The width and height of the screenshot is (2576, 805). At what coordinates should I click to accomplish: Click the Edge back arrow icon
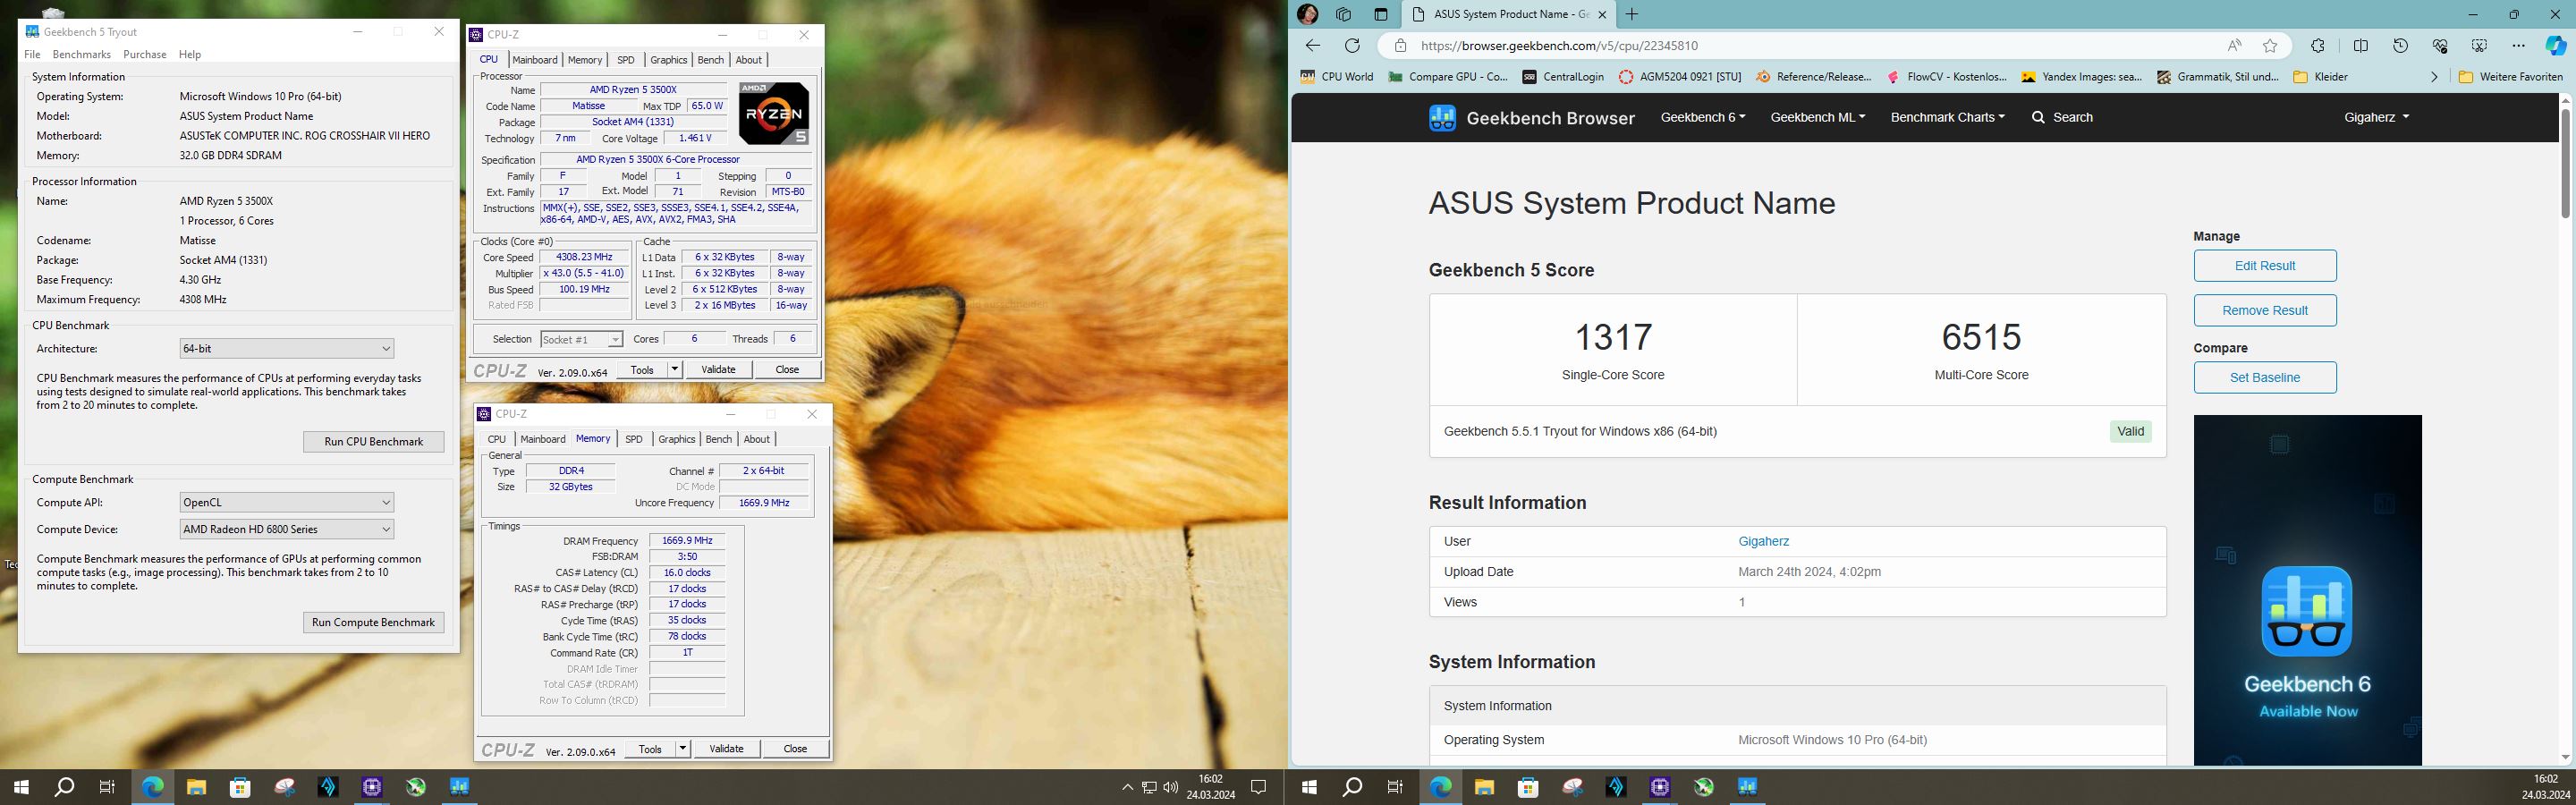click(x=1313, y=45)
